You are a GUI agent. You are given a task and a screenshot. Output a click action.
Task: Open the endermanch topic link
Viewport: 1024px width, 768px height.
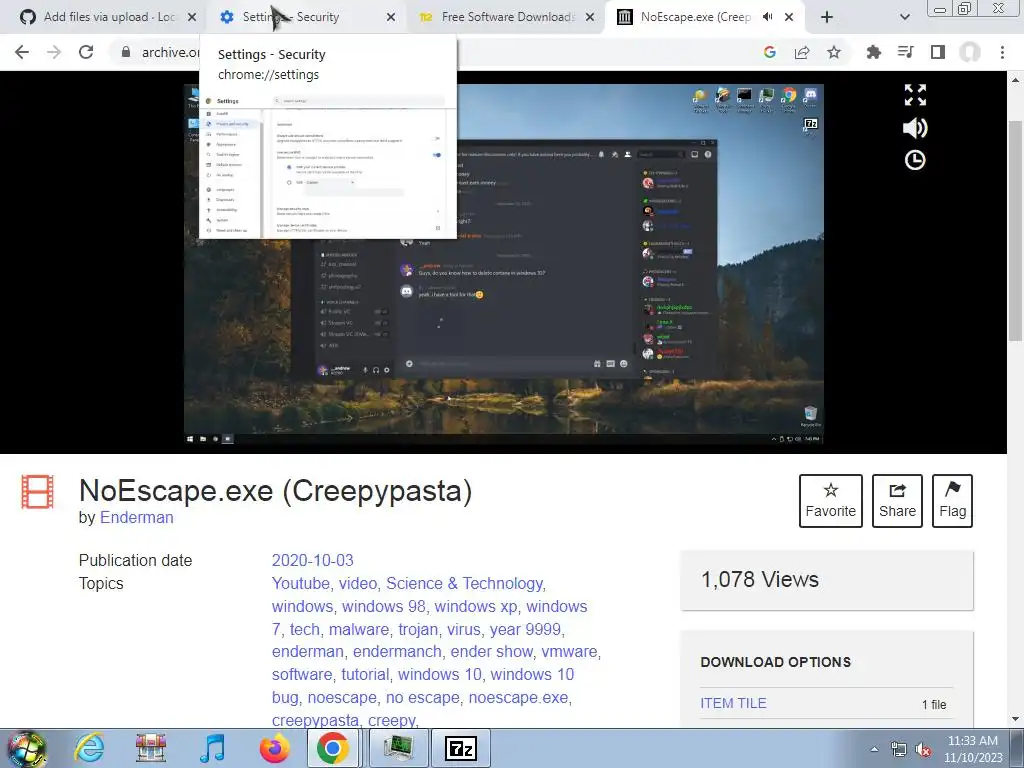(397, 652)
